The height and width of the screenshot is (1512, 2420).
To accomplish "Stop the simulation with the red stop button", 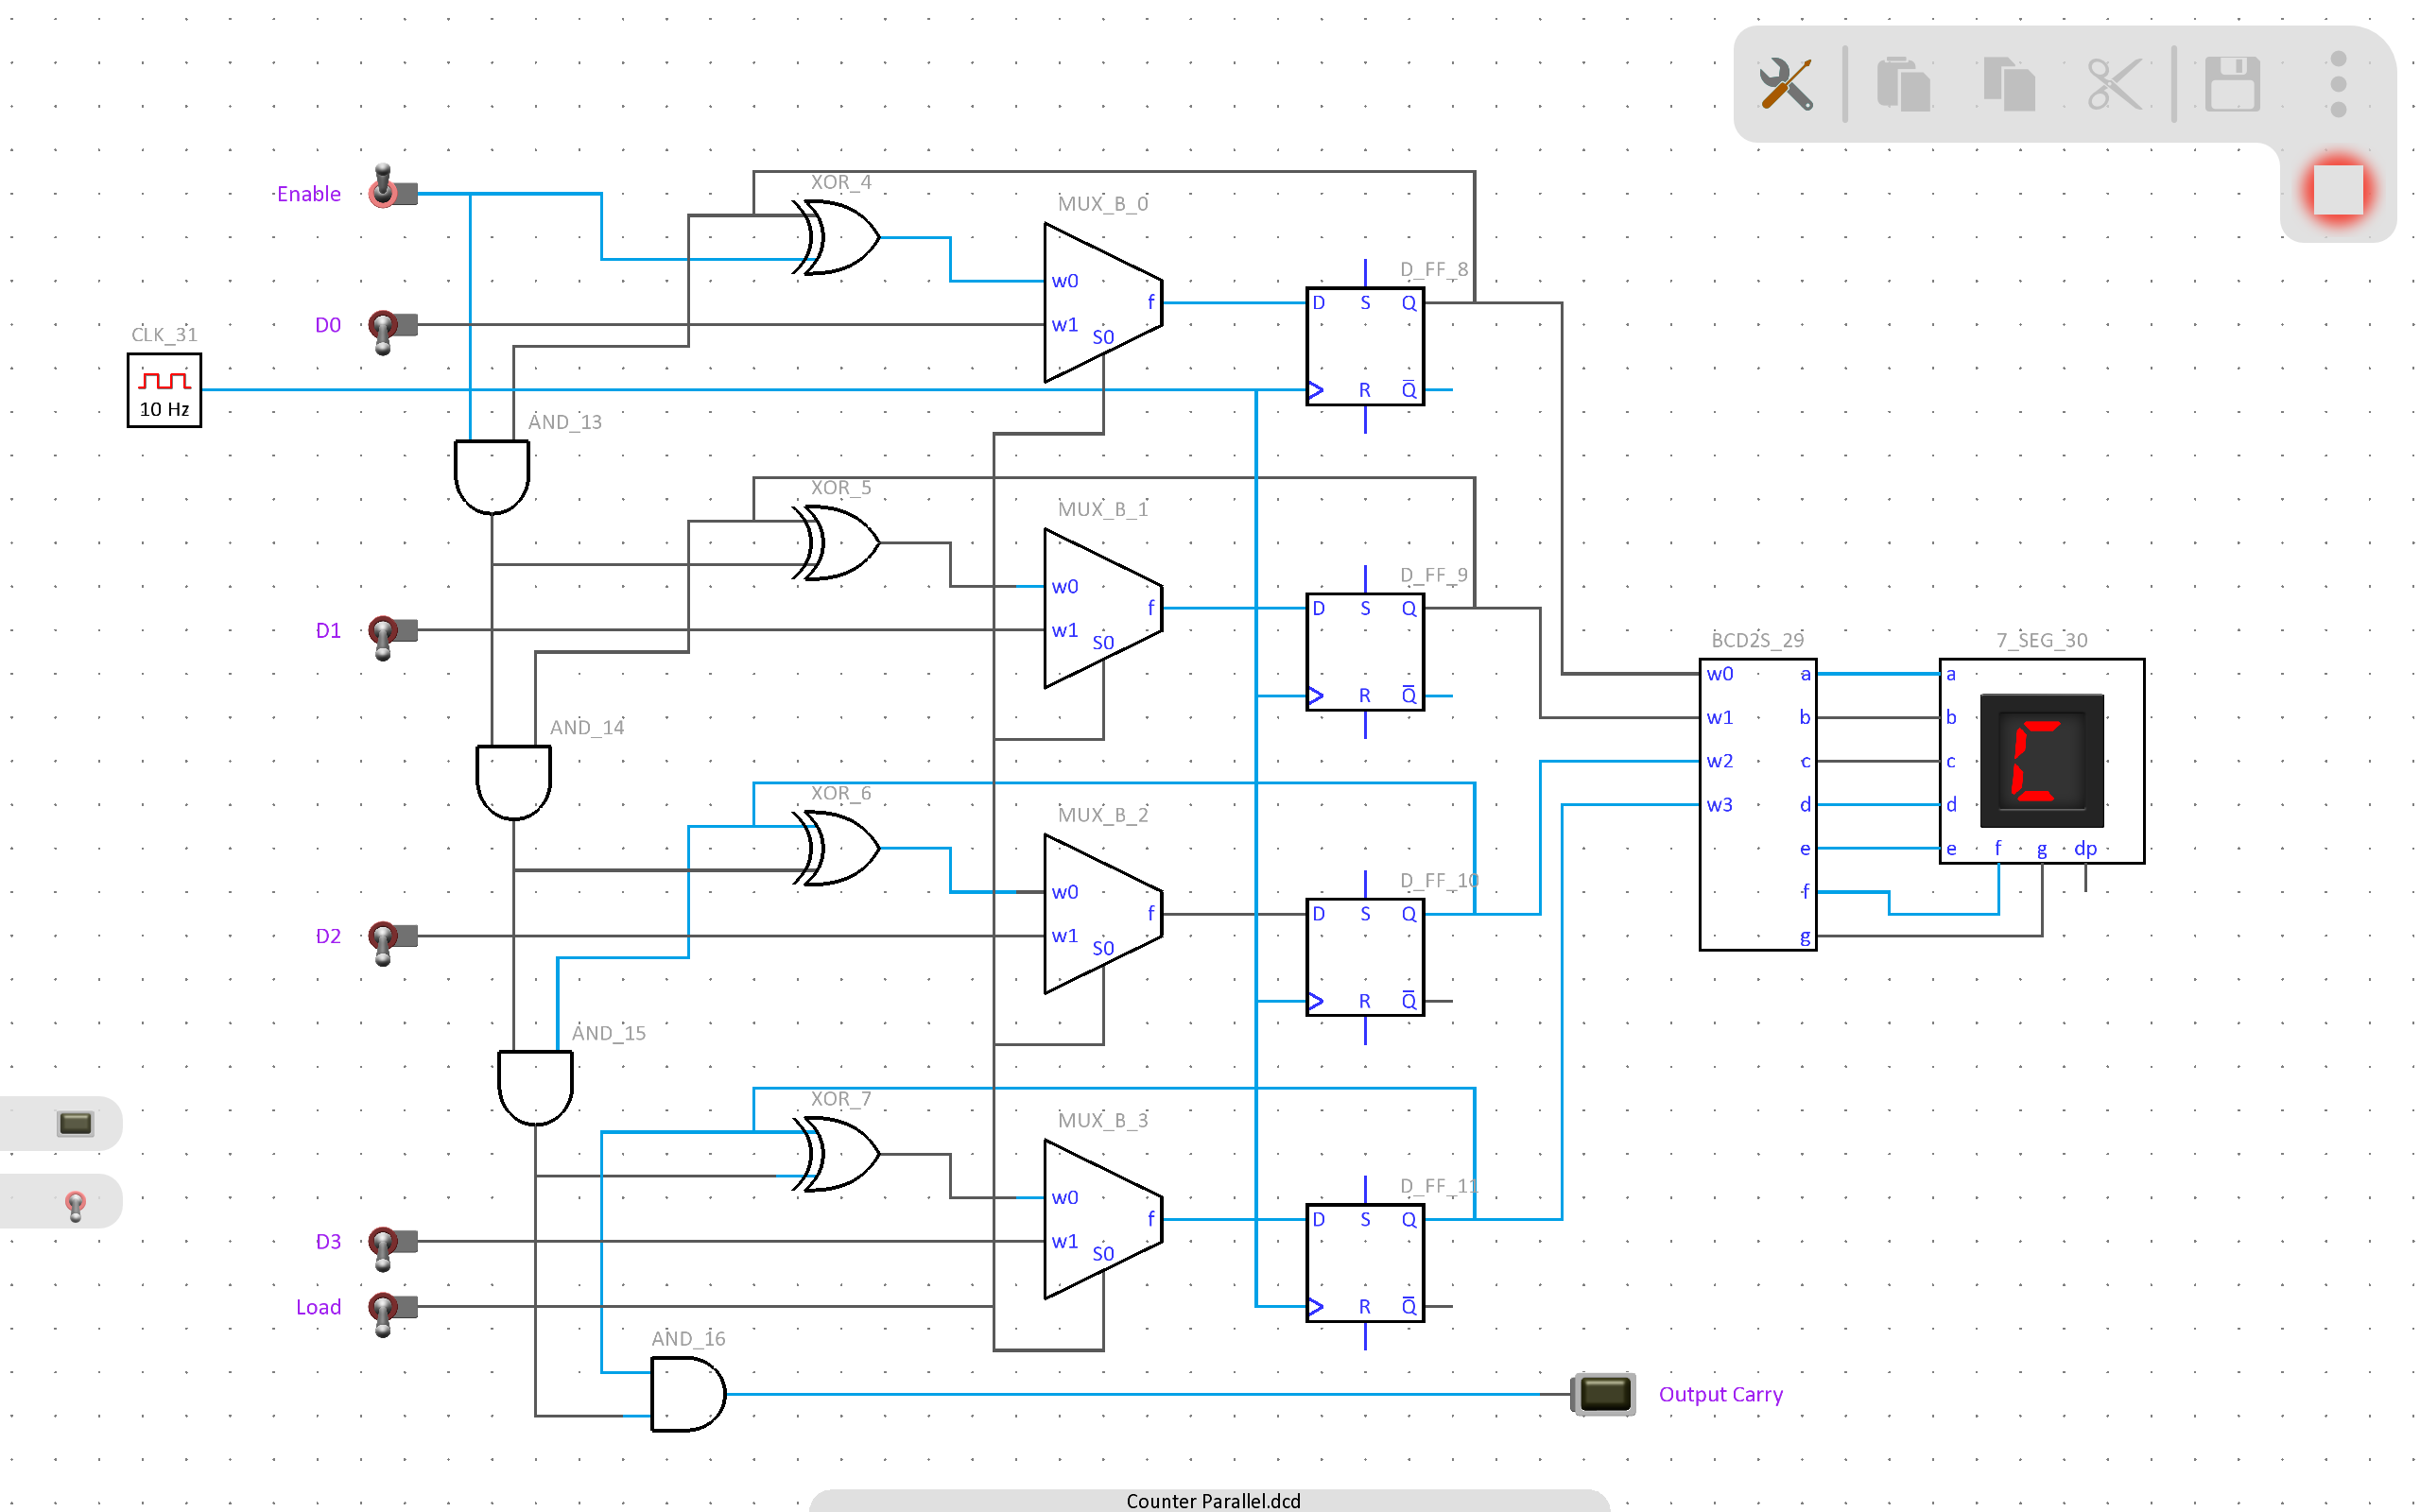I will [2338, 190].
